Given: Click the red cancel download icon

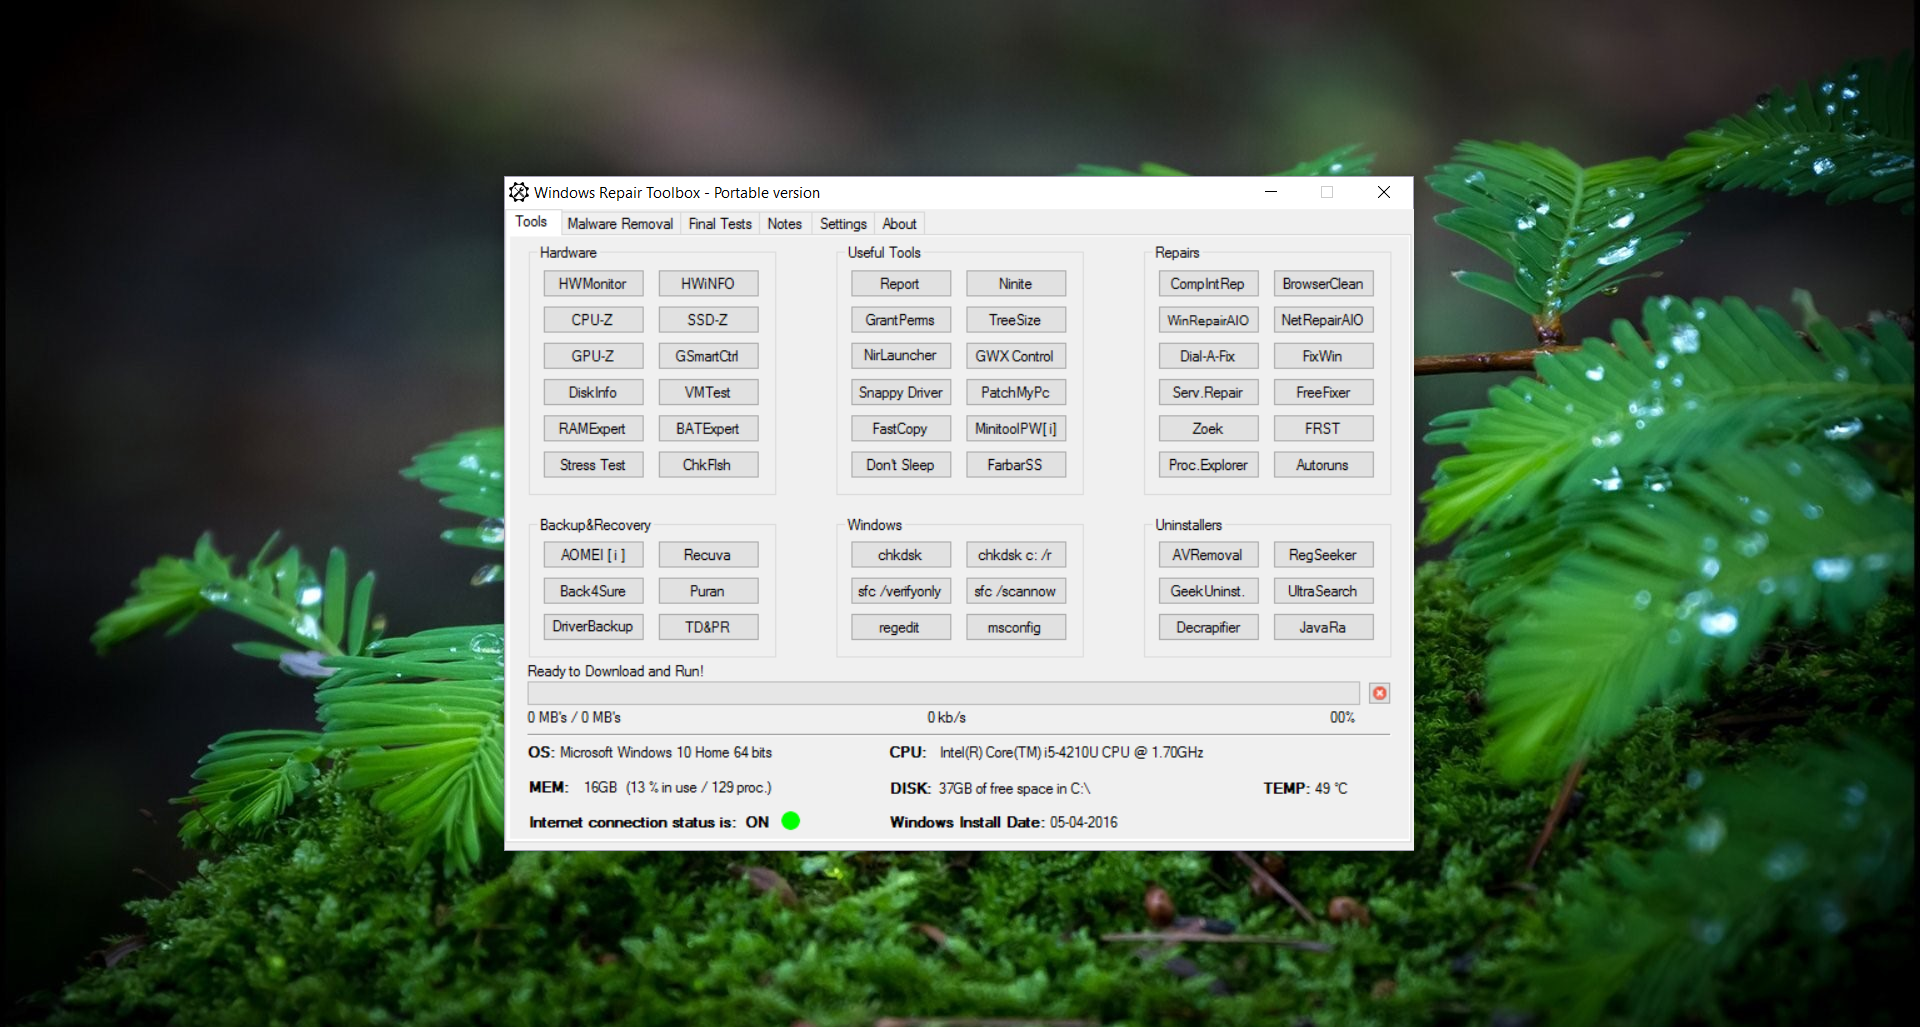Looking at the screenshot, I should coord(1379,693).
